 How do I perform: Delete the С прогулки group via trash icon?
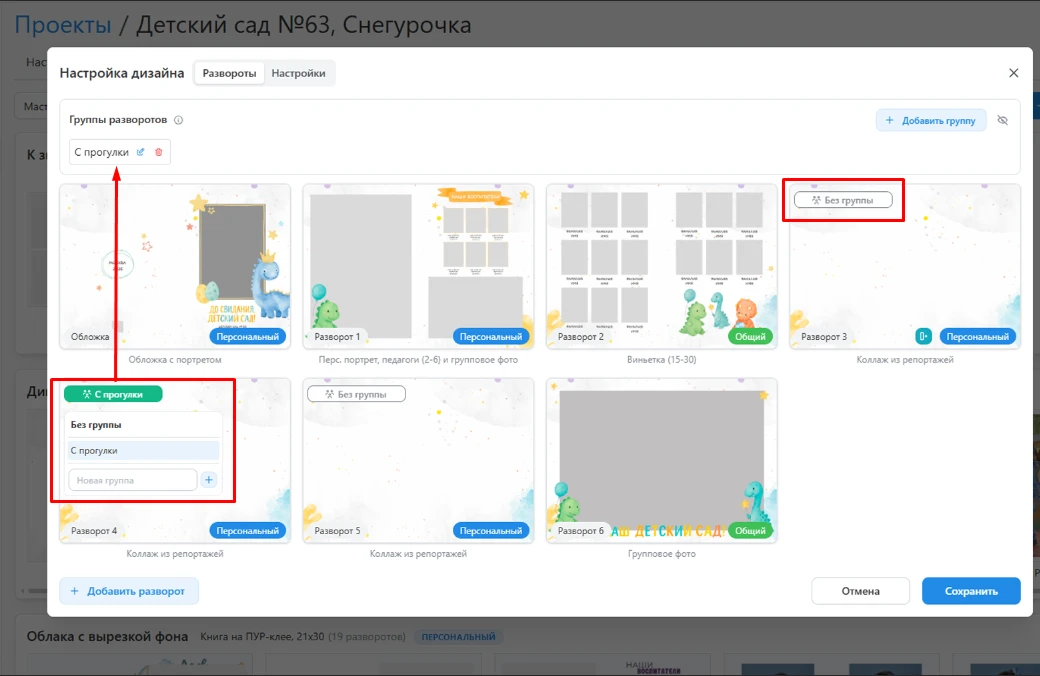(159, 152)
